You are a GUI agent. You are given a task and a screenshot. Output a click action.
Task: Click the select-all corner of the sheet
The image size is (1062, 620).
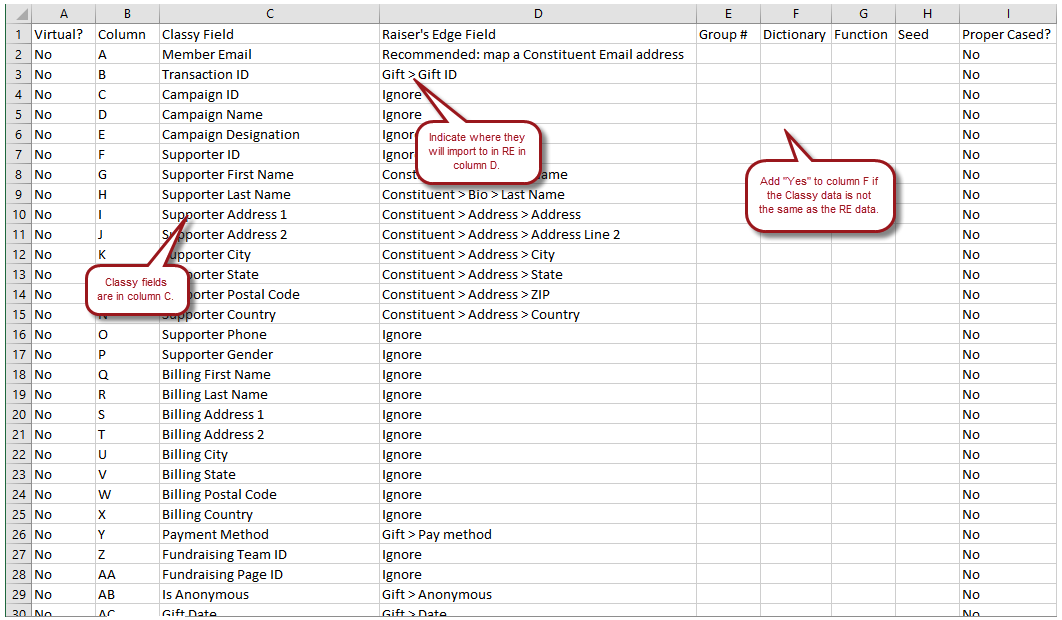18,14
